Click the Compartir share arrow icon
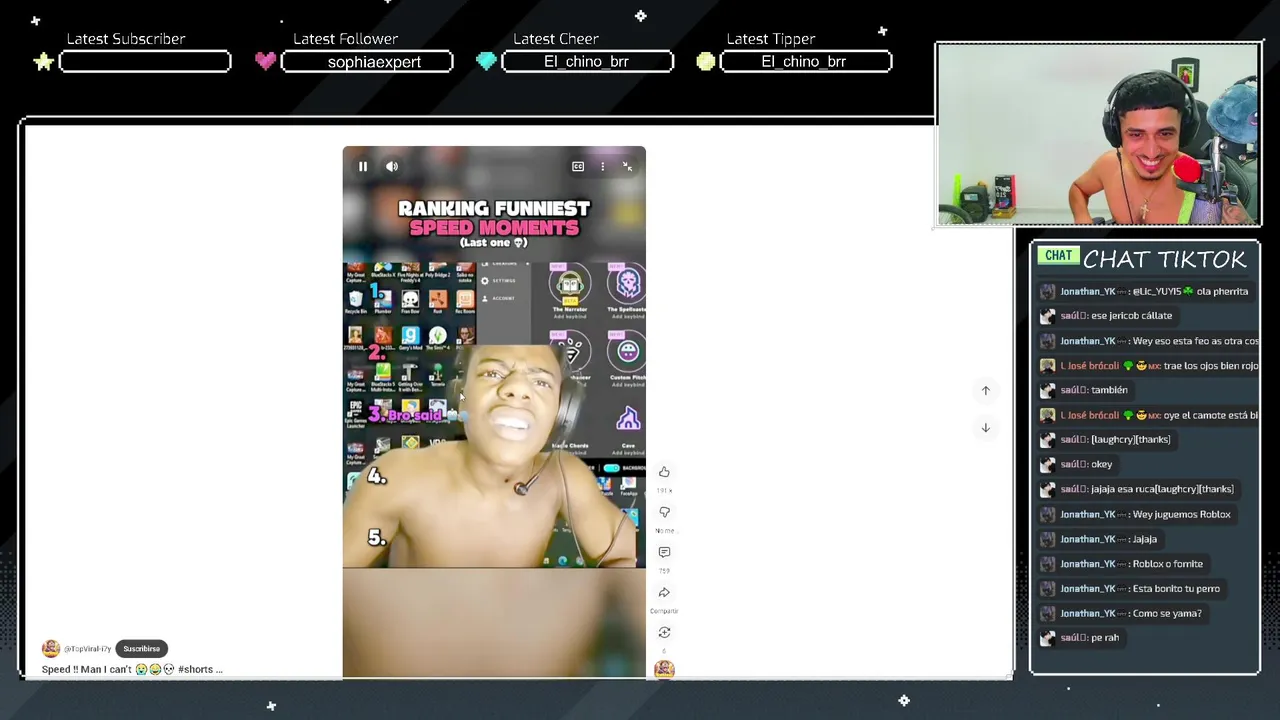1280x720 pixels. click(664, 592)
